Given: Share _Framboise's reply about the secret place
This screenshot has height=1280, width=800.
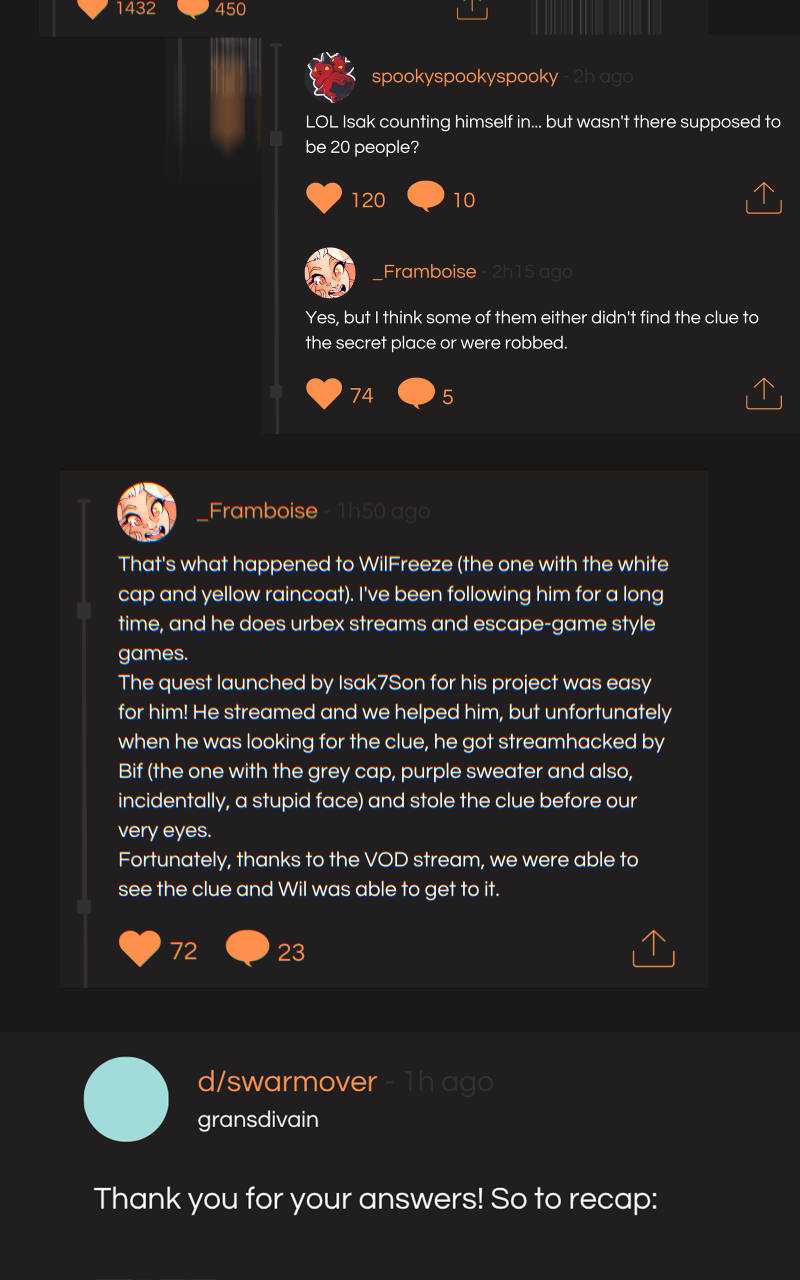Looking at the screenshot, I should pos(763,393).
